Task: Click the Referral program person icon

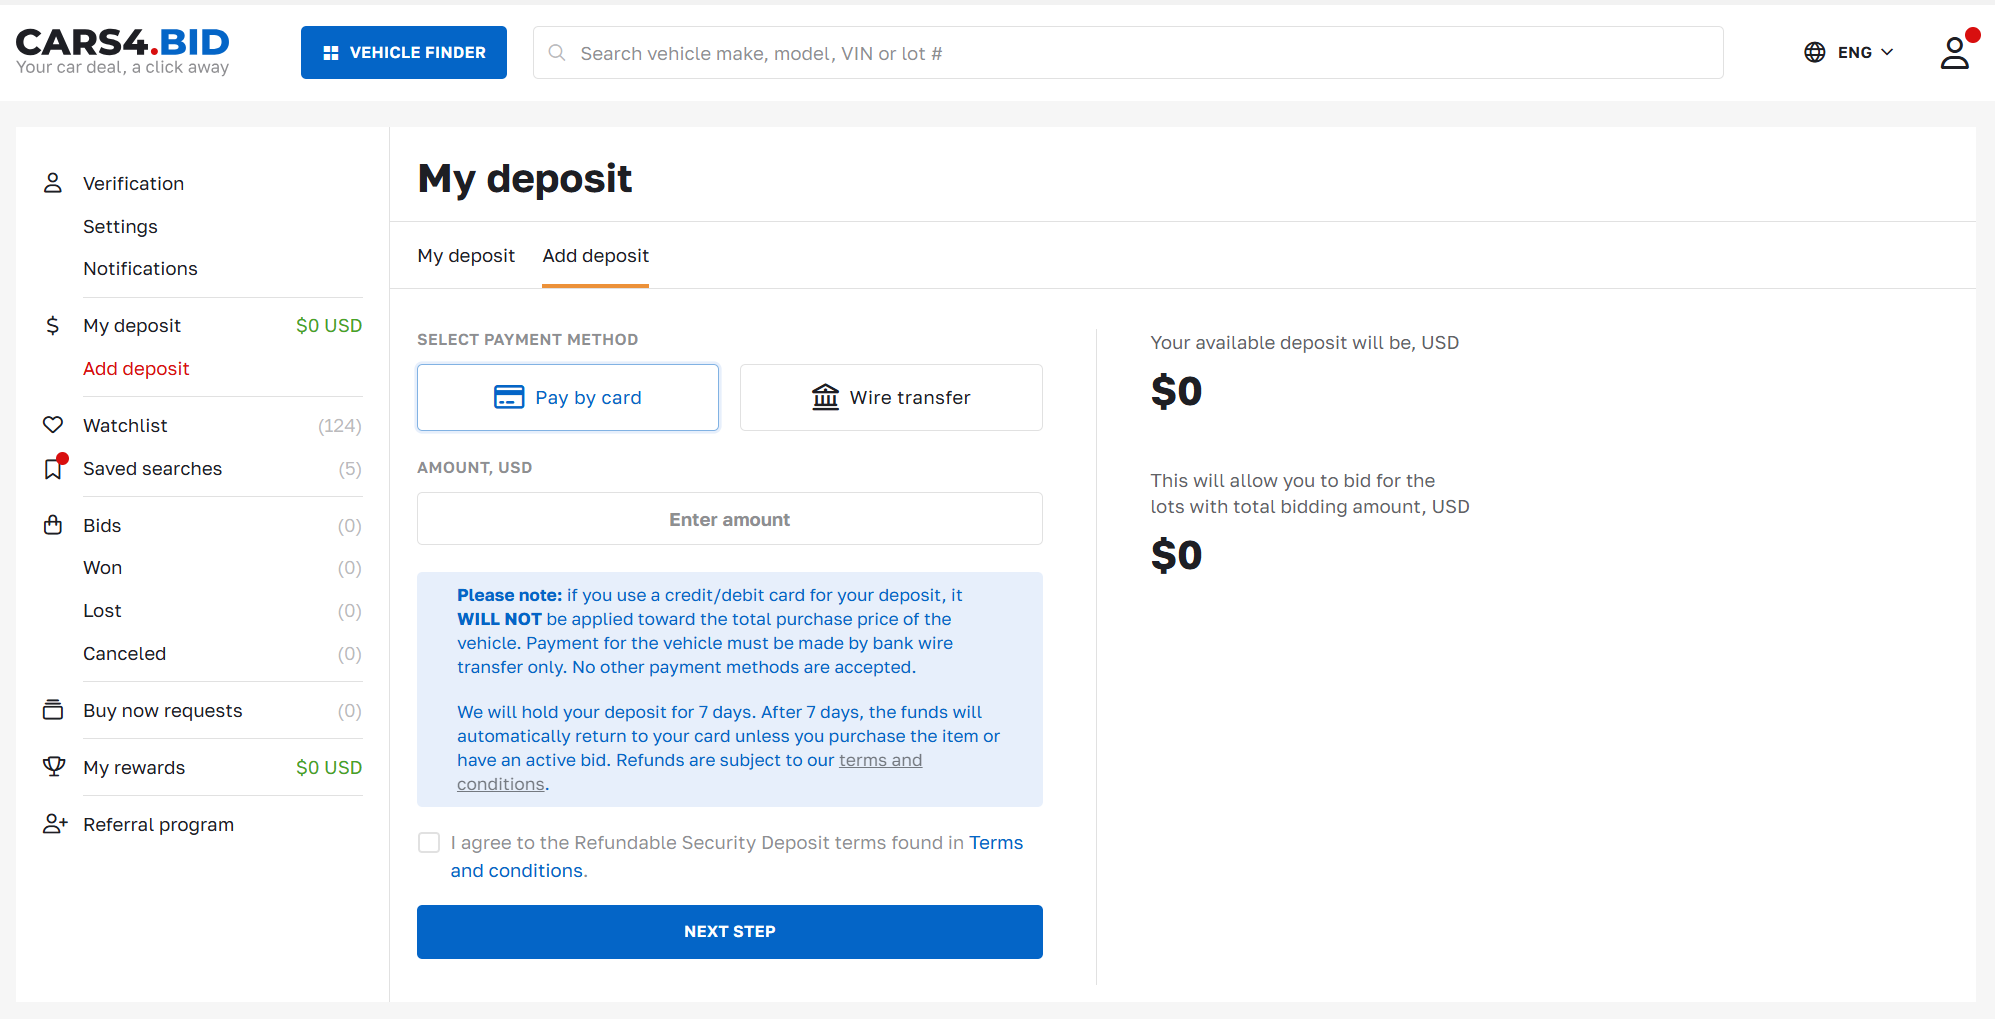Action: (x=54, y=824)
